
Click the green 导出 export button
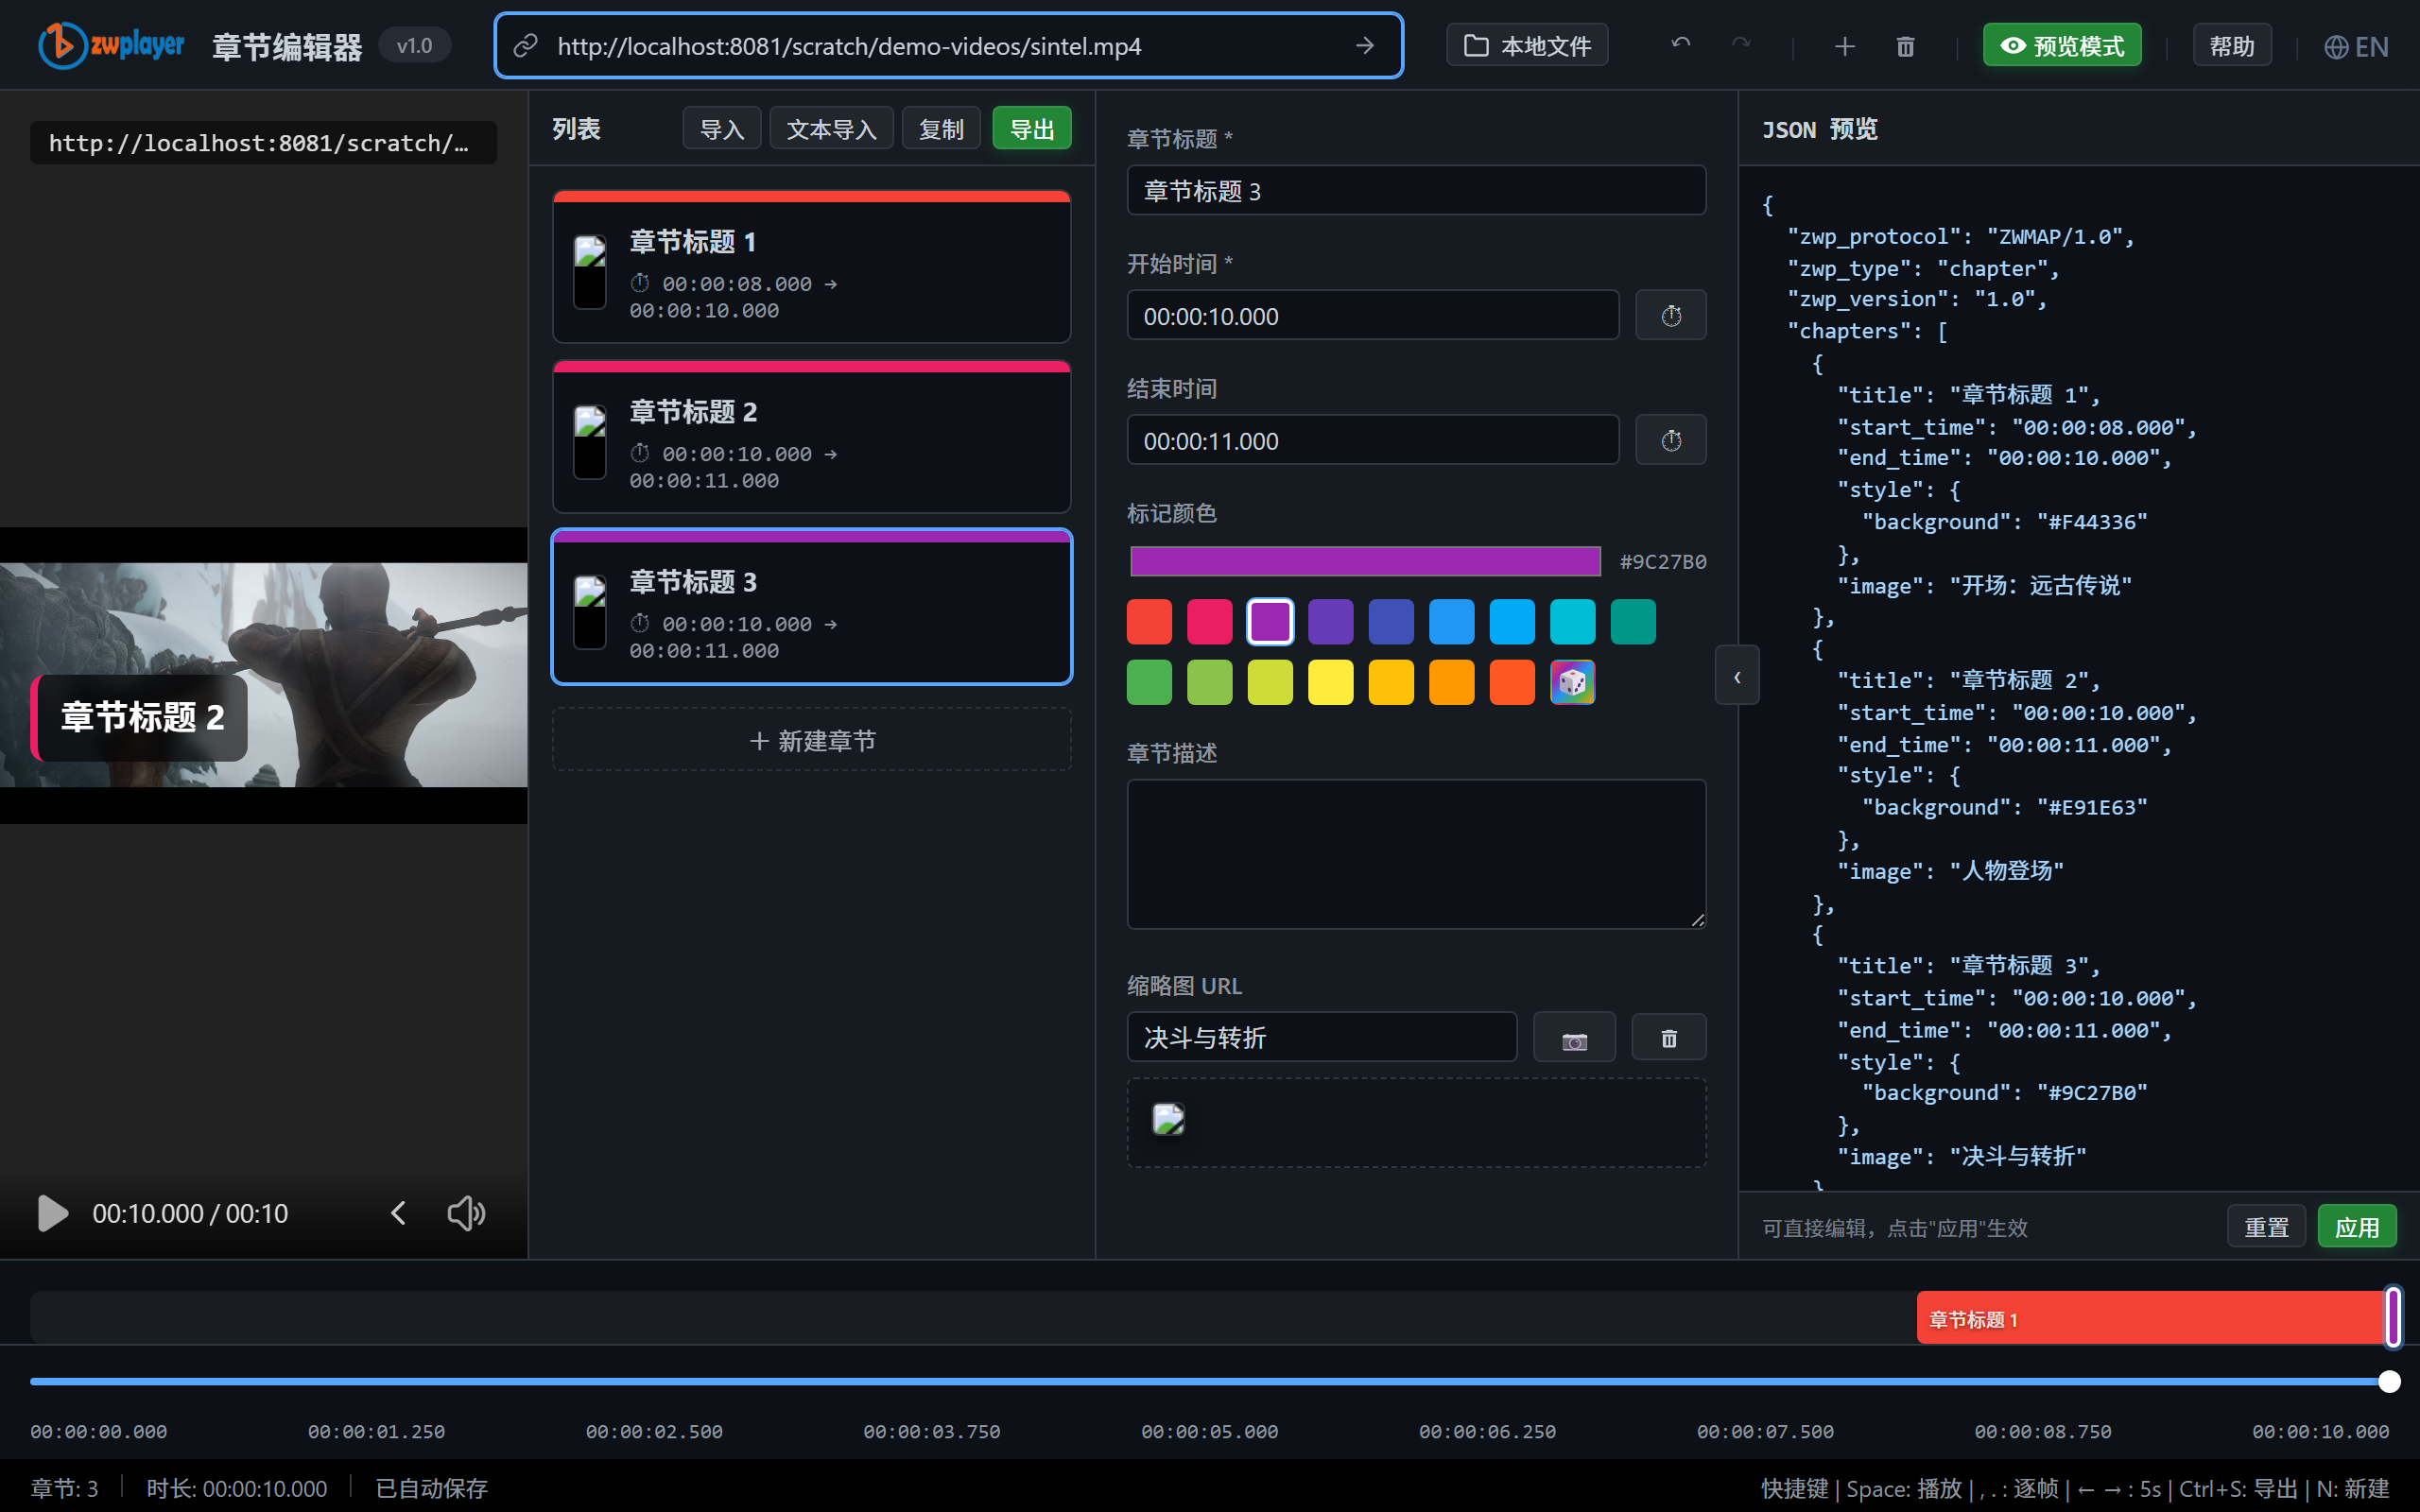pos(1032,129)
